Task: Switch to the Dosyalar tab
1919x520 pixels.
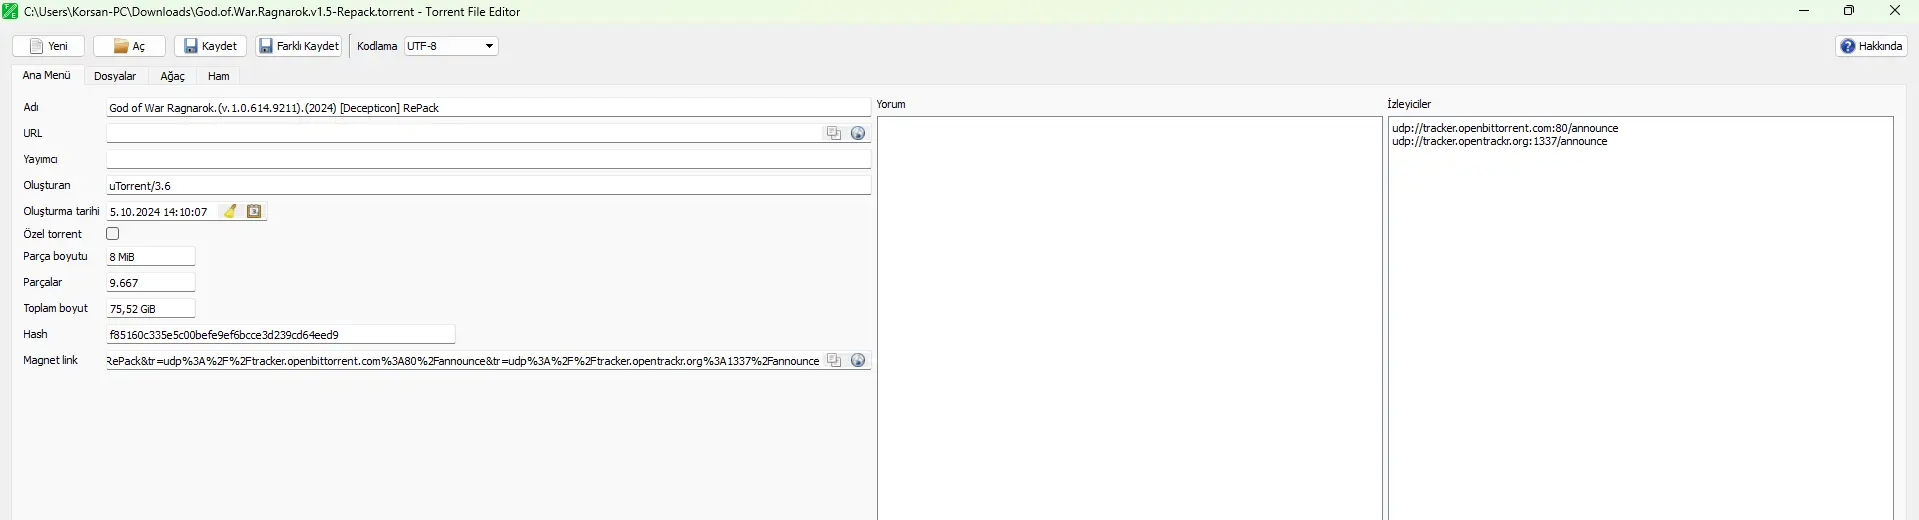Action: coord(115,76)
